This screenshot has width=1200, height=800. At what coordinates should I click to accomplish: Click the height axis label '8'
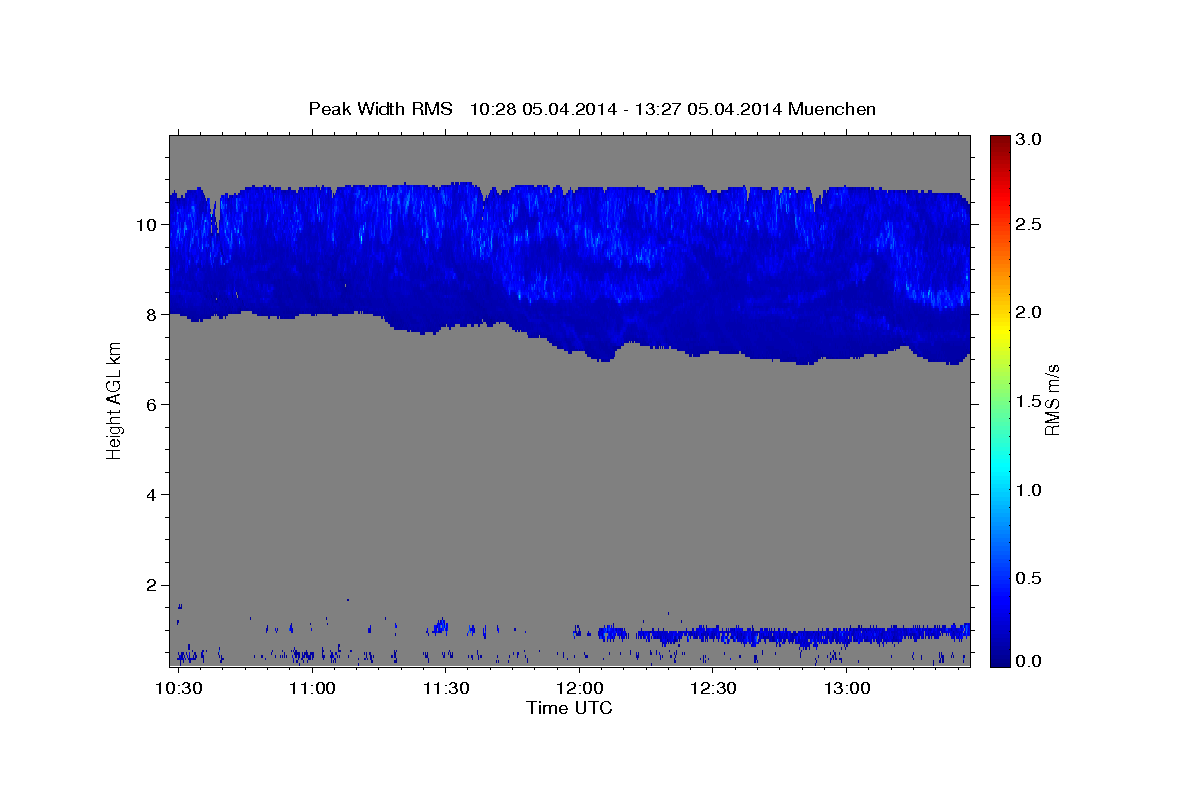click(x=154, y=315)
